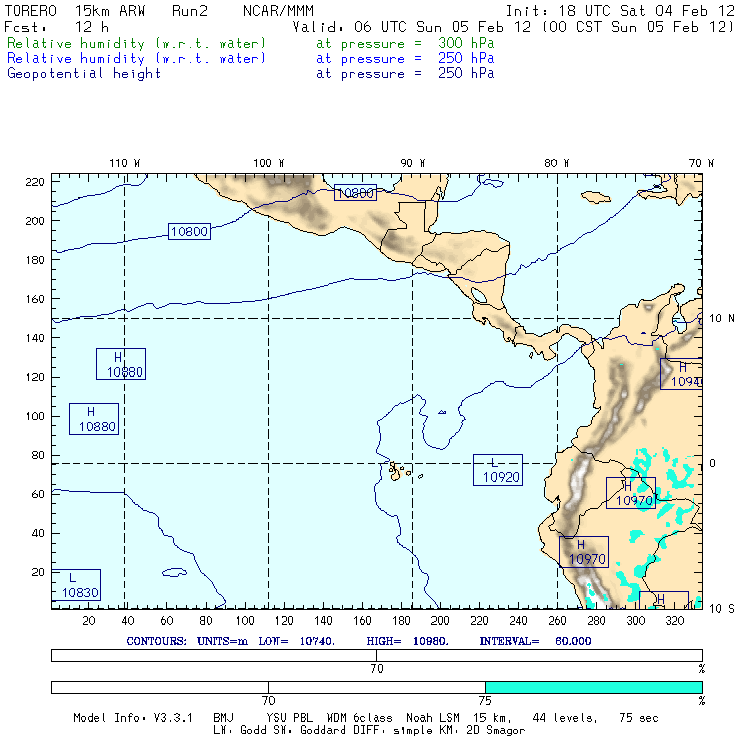Screen dimensions: 740x740
Task: Click the "DIFF: simple" footer text
Action: point(396,730)
